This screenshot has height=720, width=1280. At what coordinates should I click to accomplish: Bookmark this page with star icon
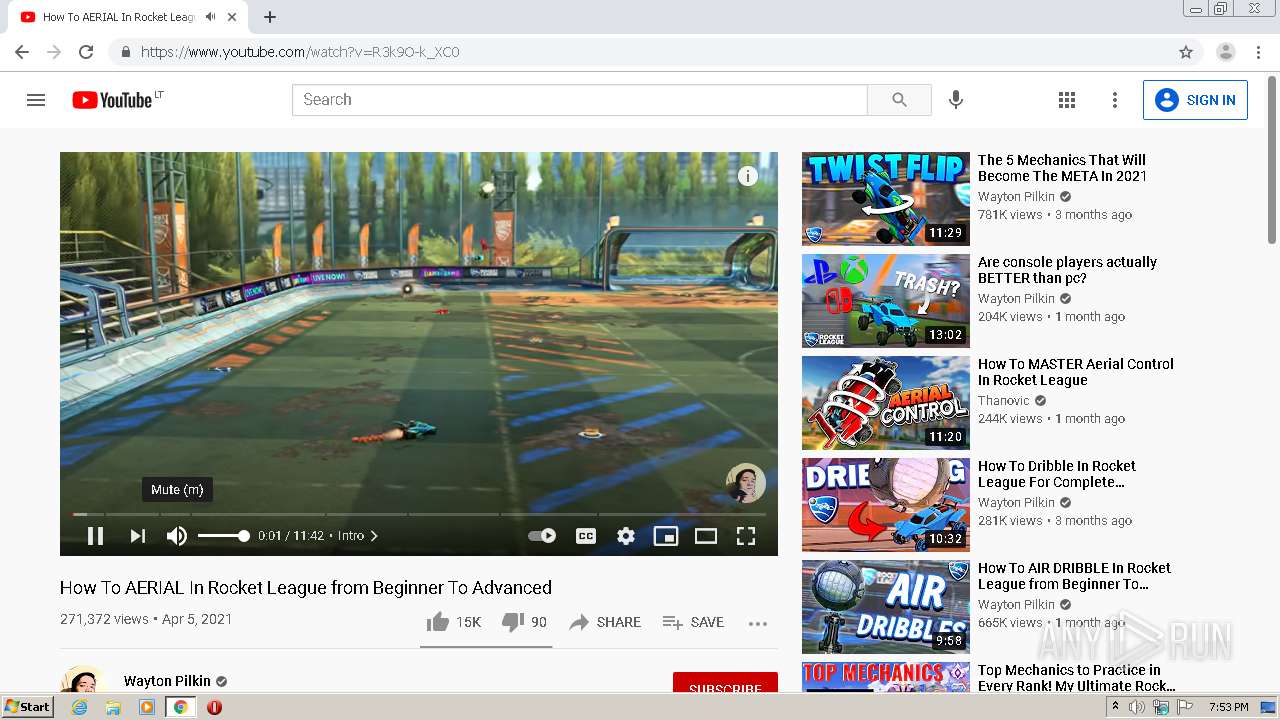pyautogui.click(x=1186, y=52)
